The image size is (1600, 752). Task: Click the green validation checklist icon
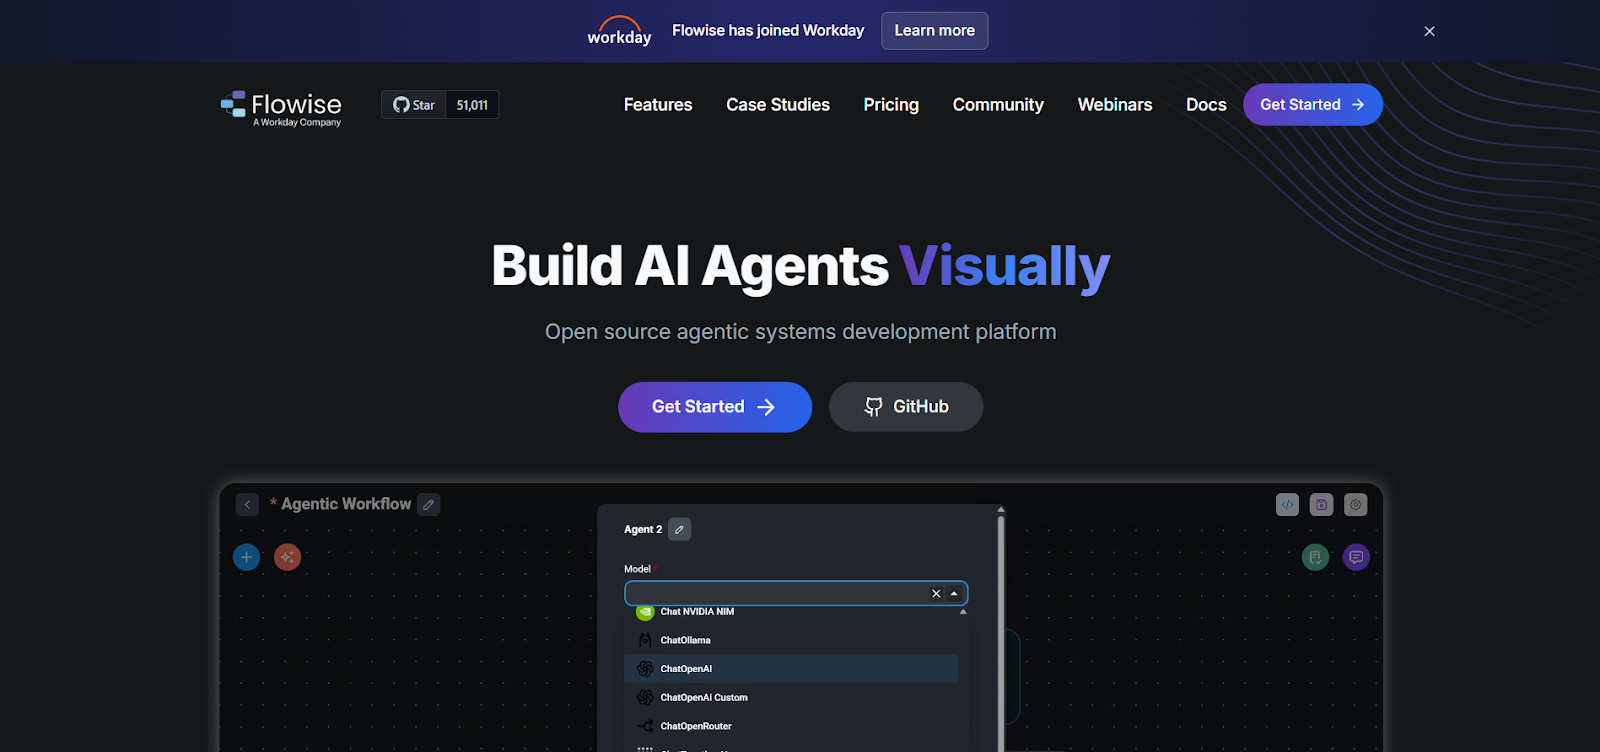(1315, 557)
